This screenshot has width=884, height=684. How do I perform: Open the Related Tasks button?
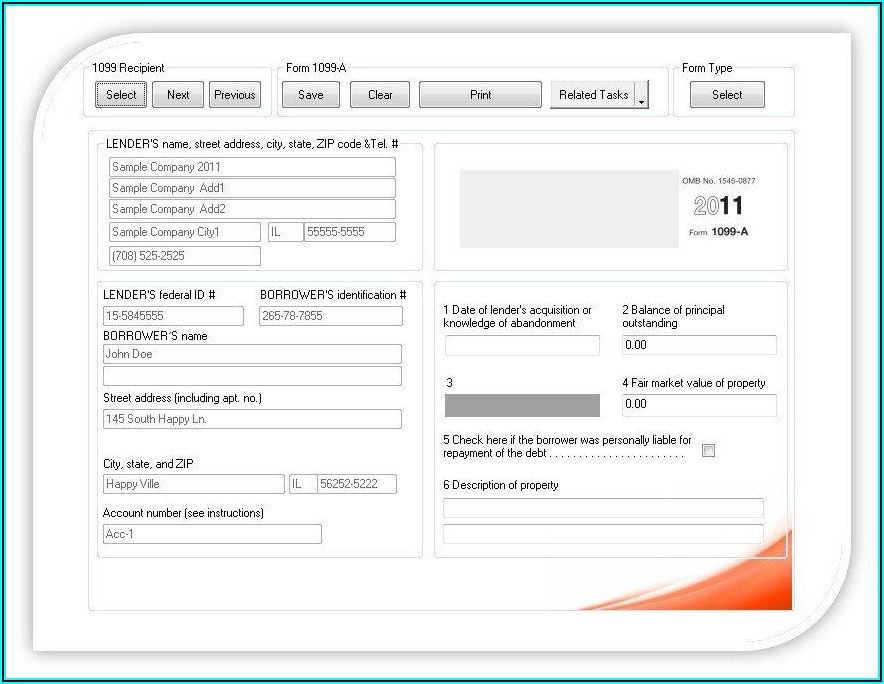[592, 95]
